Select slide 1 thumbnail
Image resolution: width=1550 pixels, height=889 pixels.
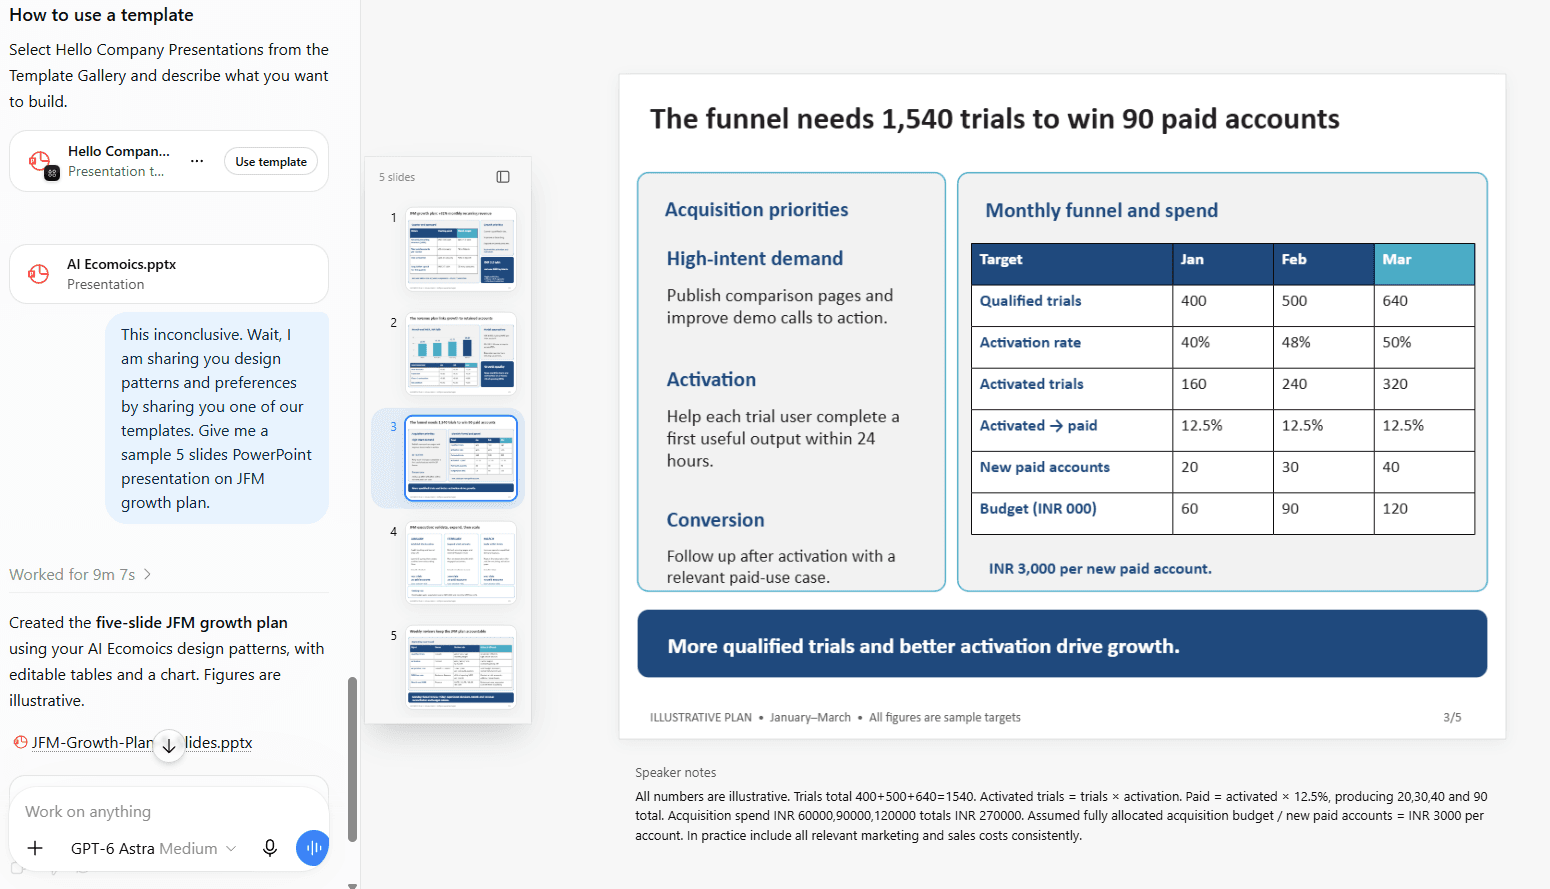click(460, 248)
